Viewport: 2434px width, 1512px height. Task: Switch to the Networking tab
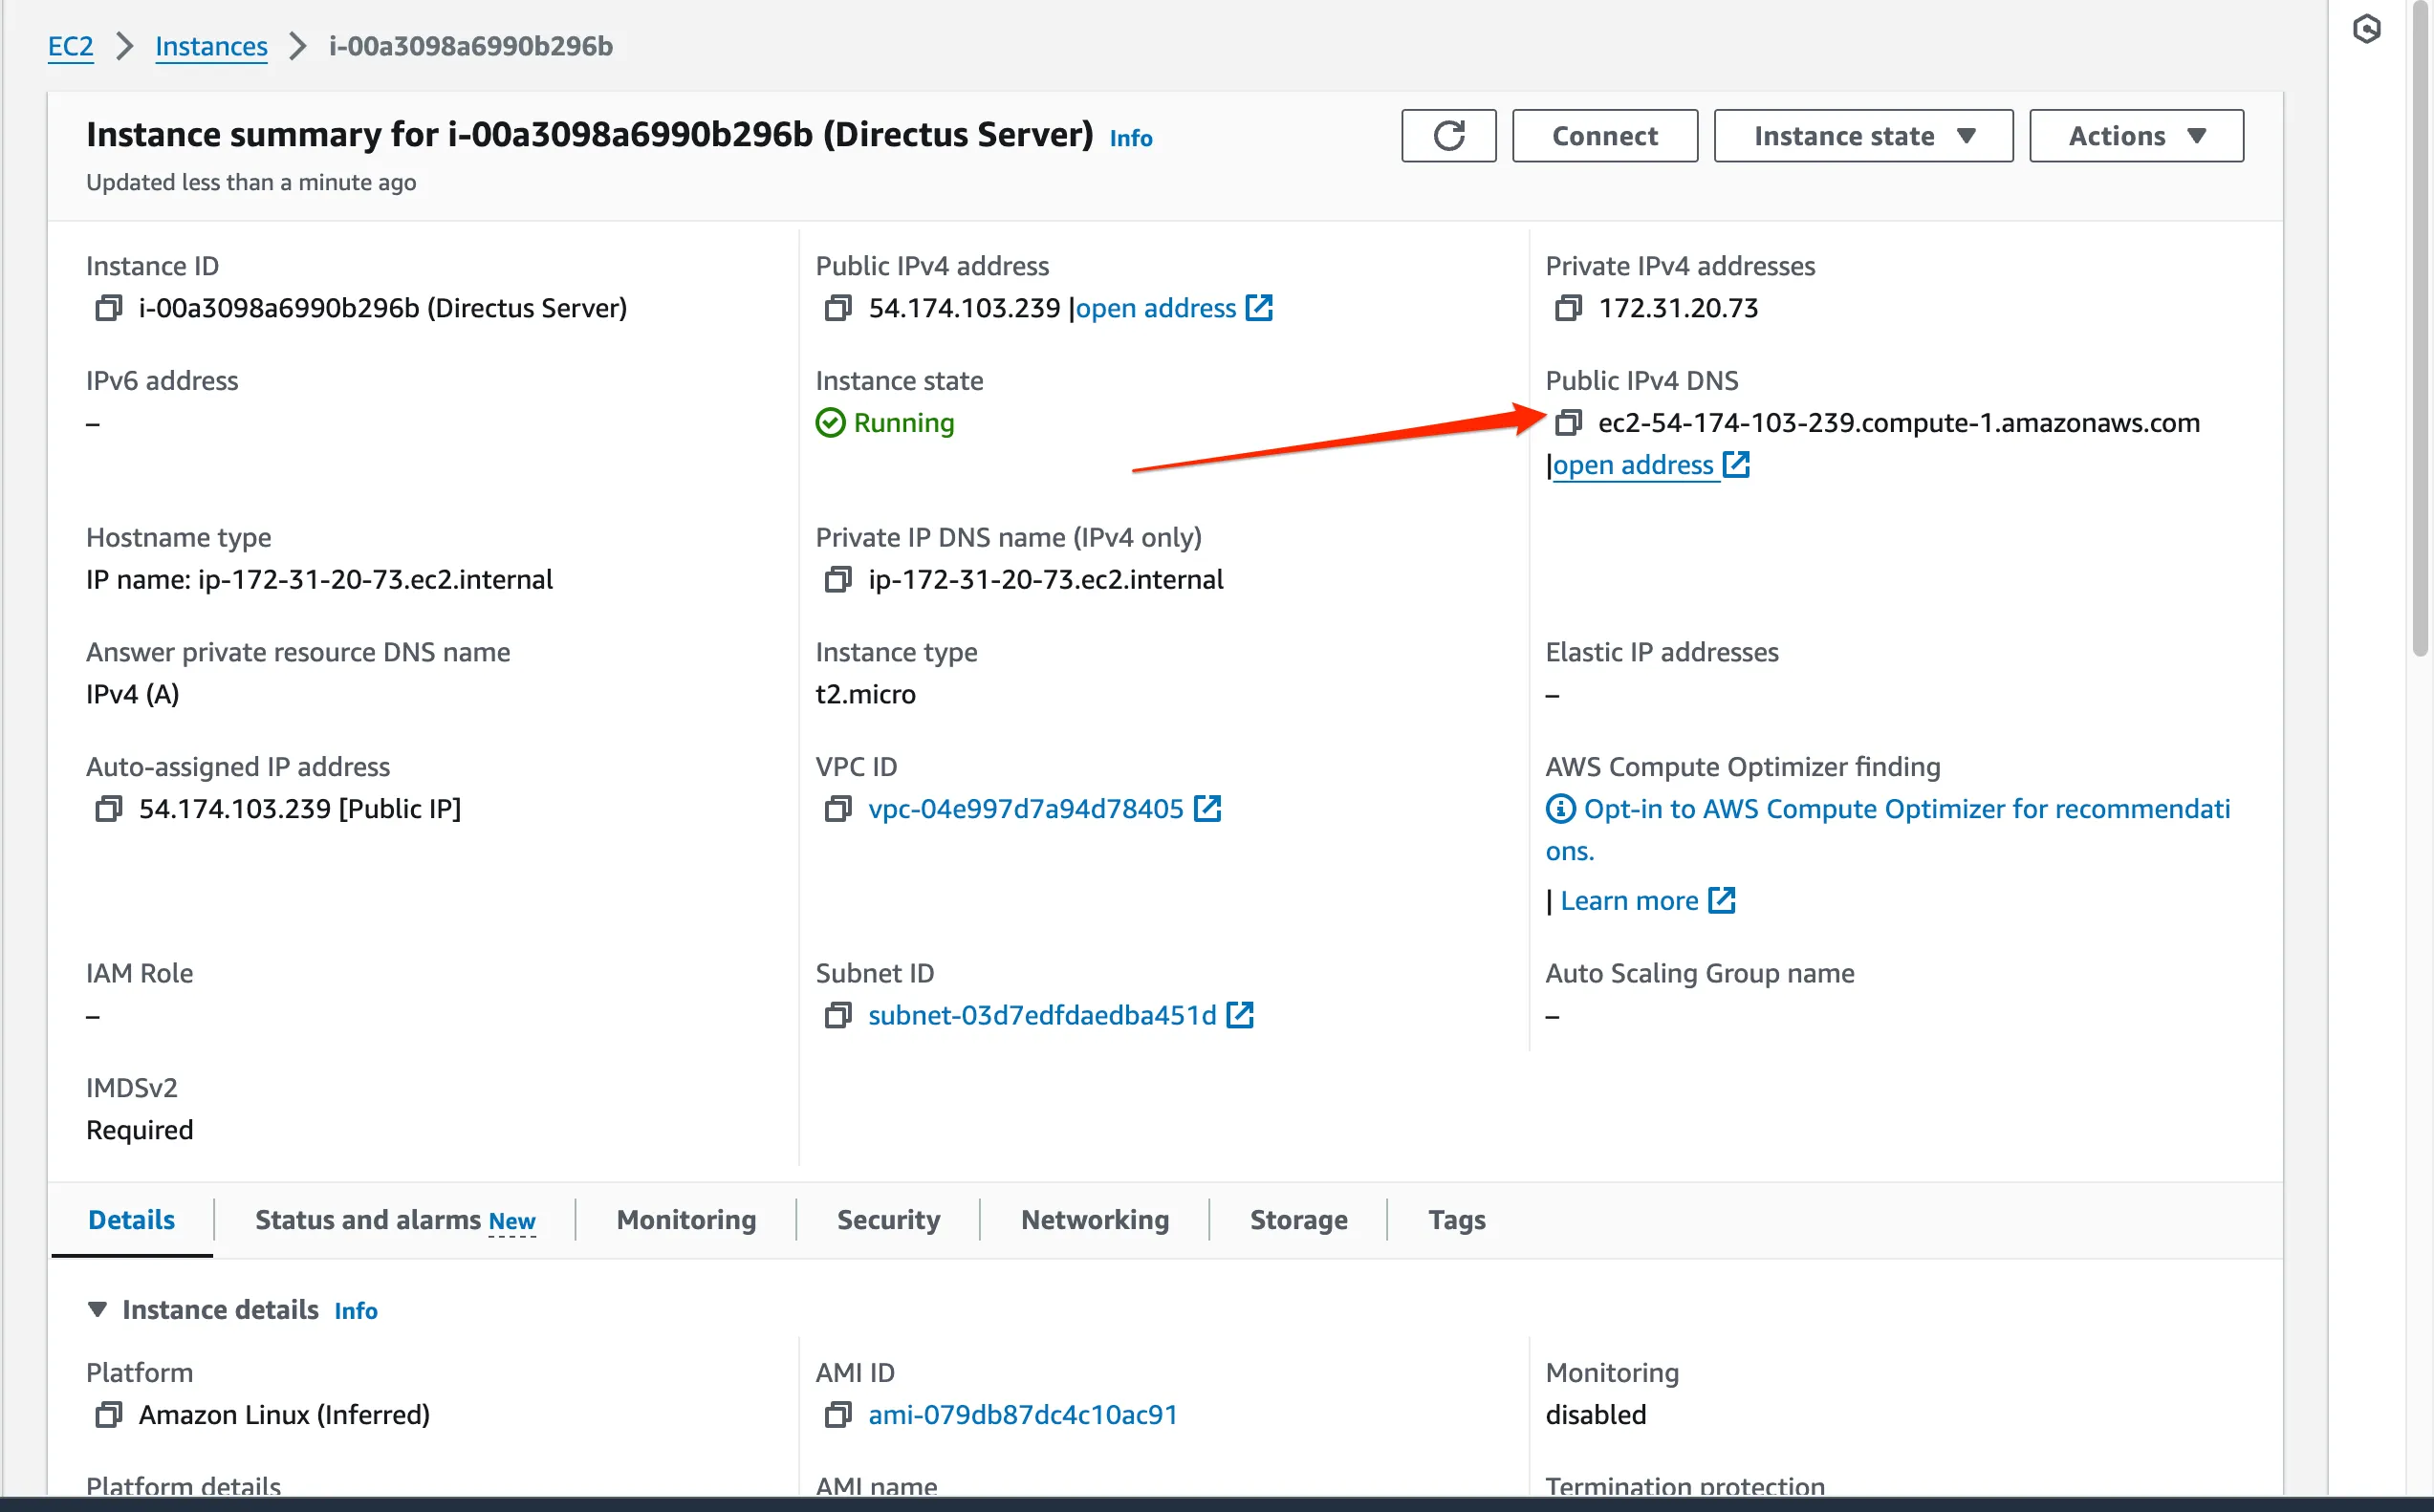pyautogui.click(x=1095, y=1219)
